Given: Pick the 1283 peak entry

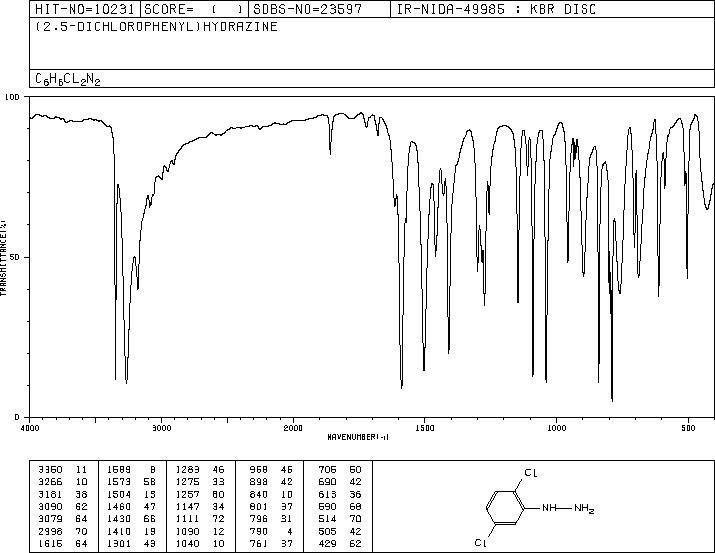Looking at the screenshot, I should coord(200,469).
